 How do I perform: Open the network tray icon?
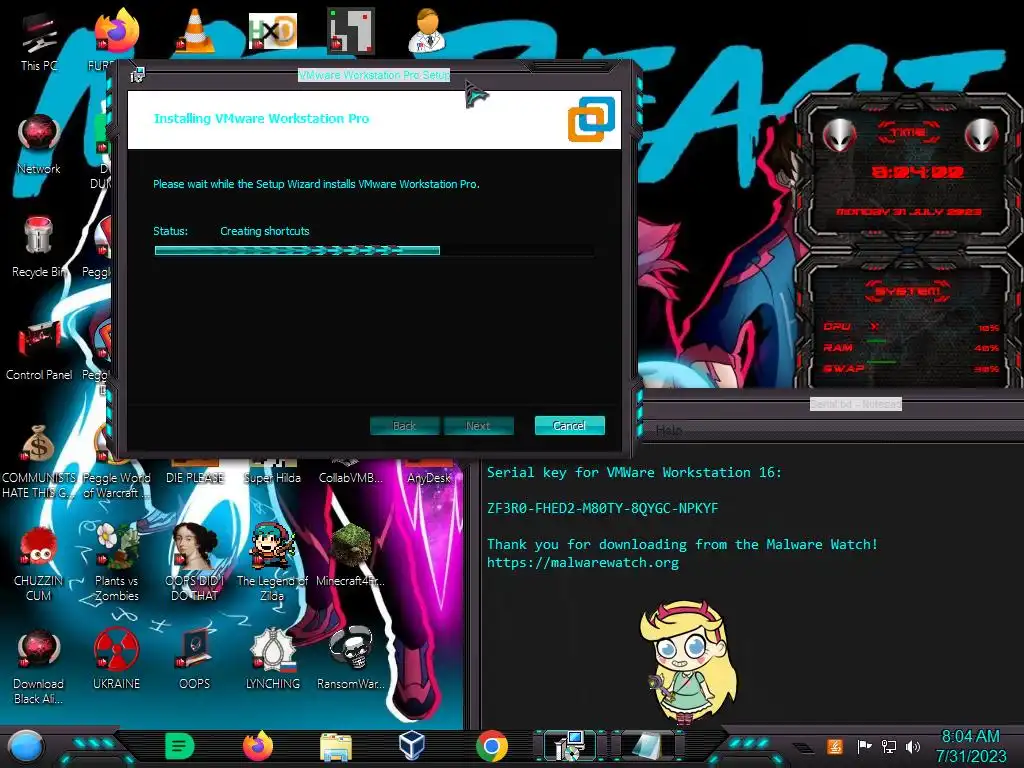click(888, 746)
